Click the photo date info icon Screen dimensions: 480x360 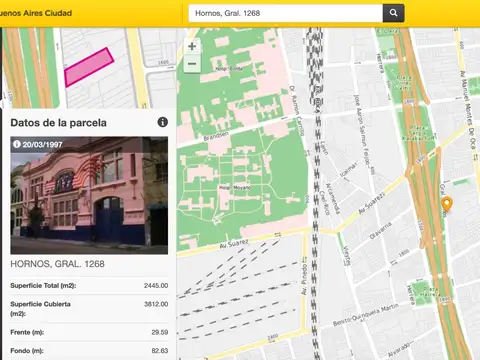coord(17,144)
